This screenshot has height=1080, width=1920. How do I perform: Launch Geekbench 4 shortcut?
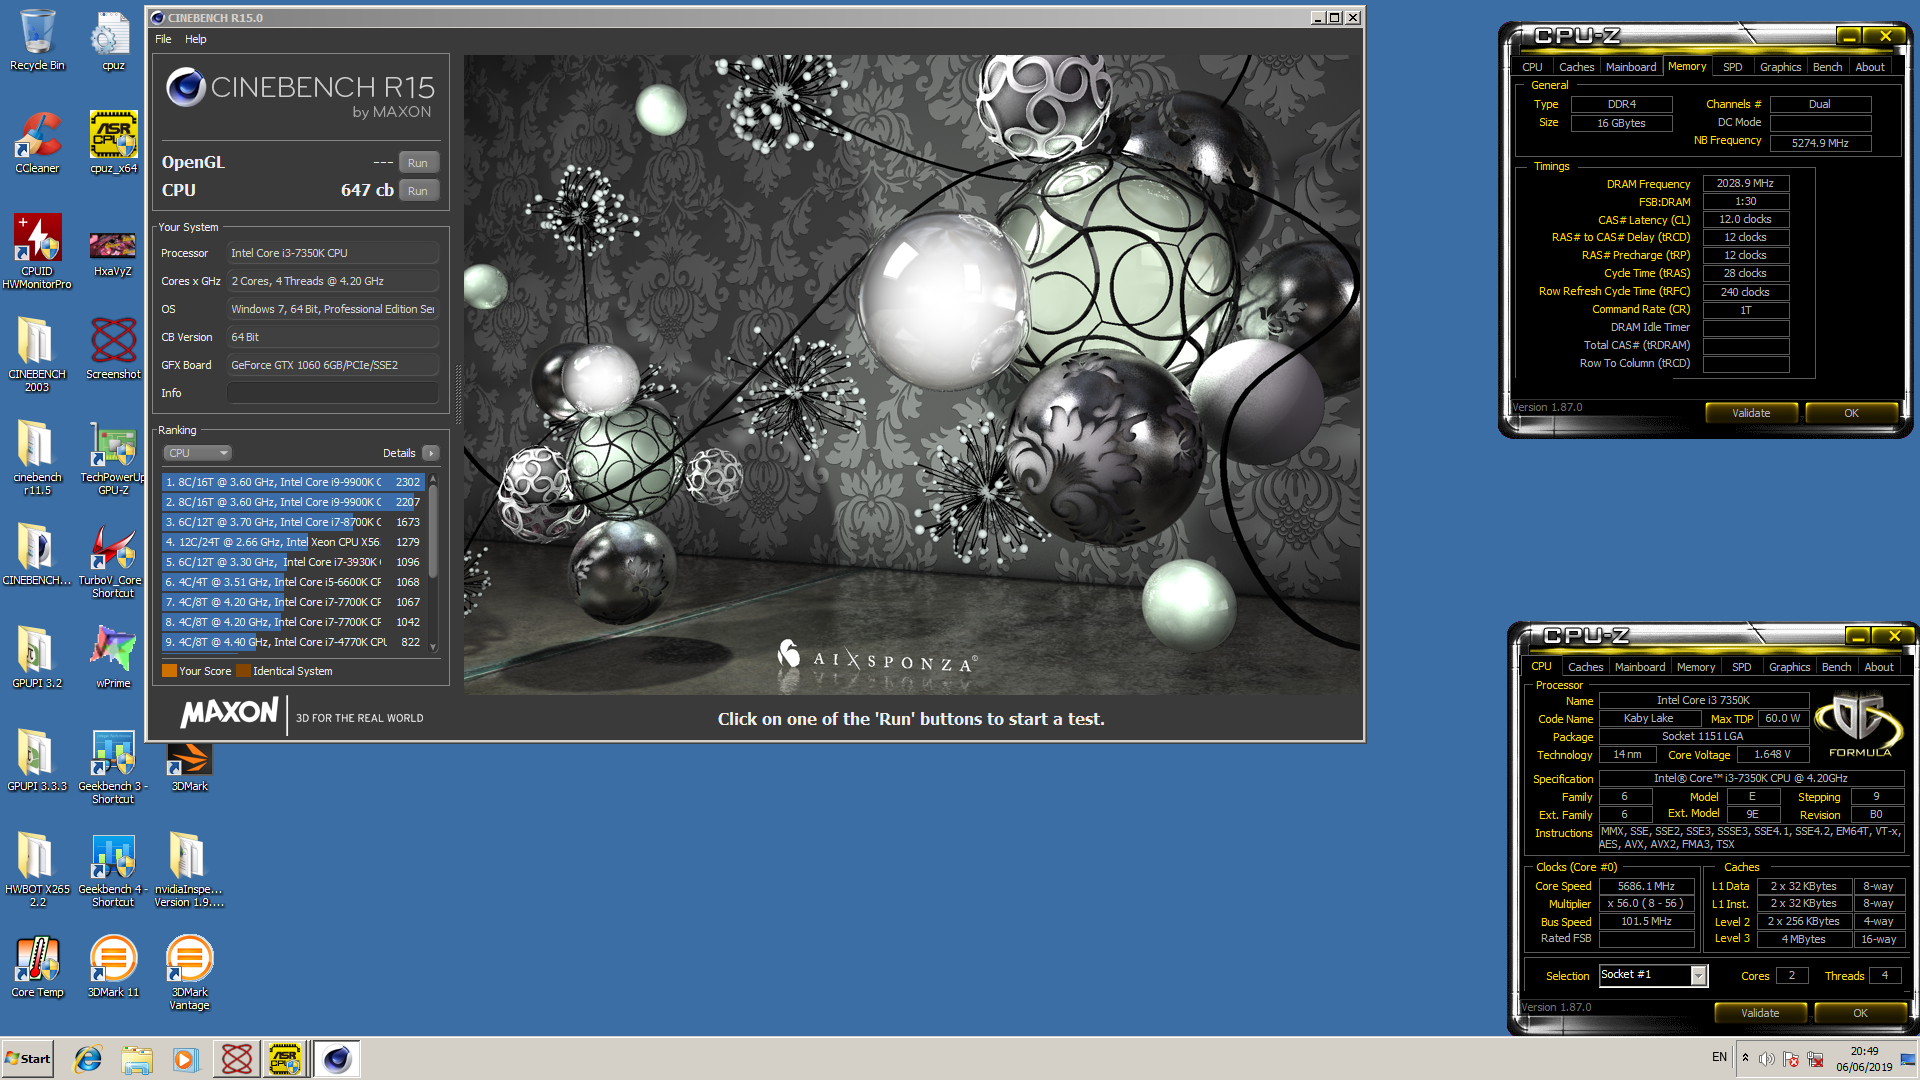point(113,869)
